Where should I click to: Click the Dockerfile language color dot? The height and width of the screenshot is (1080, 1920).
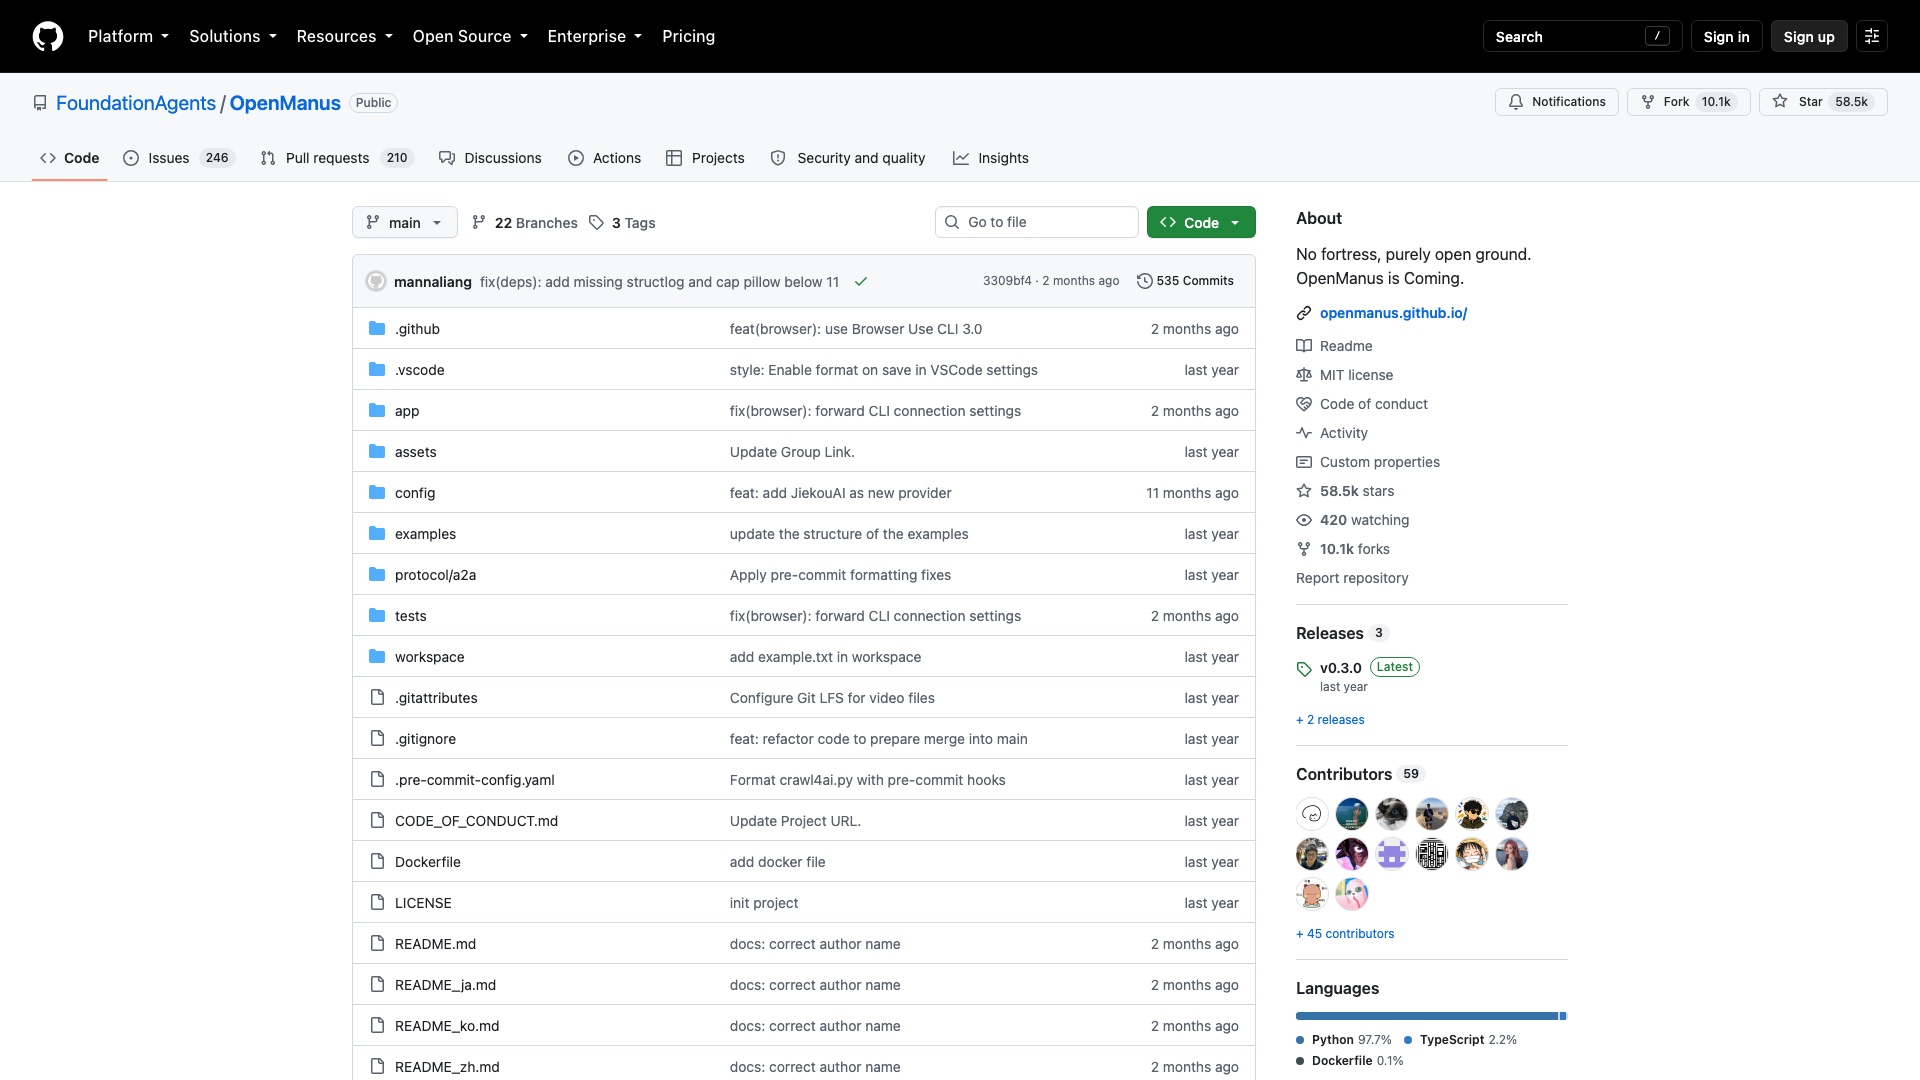pyautogui.click(x=1300, y=1061)
